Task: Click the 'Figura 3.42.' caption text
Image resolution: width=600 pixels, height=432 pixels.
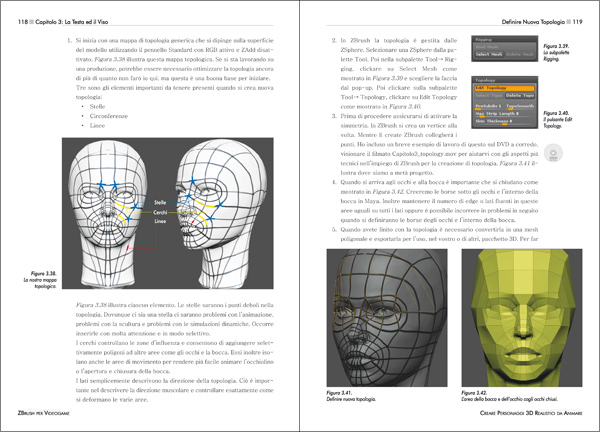Action: tap(474, 393)
